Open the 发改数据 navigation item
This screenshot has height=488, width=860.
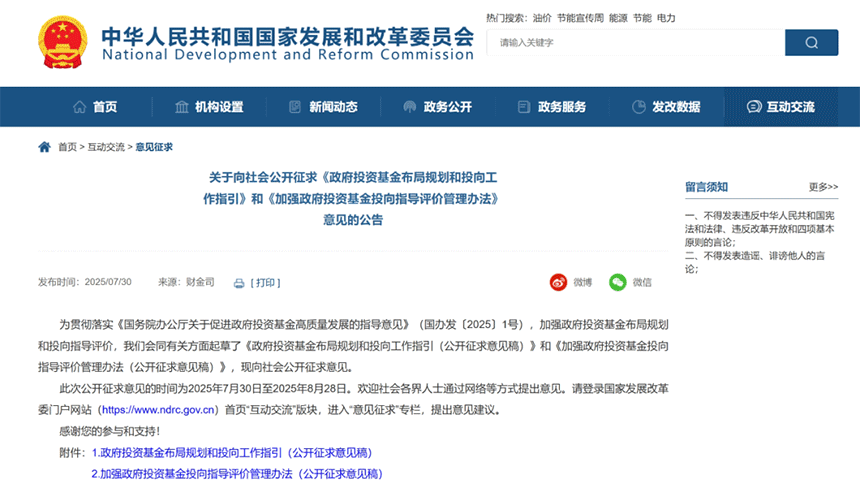tap(666, 107)
